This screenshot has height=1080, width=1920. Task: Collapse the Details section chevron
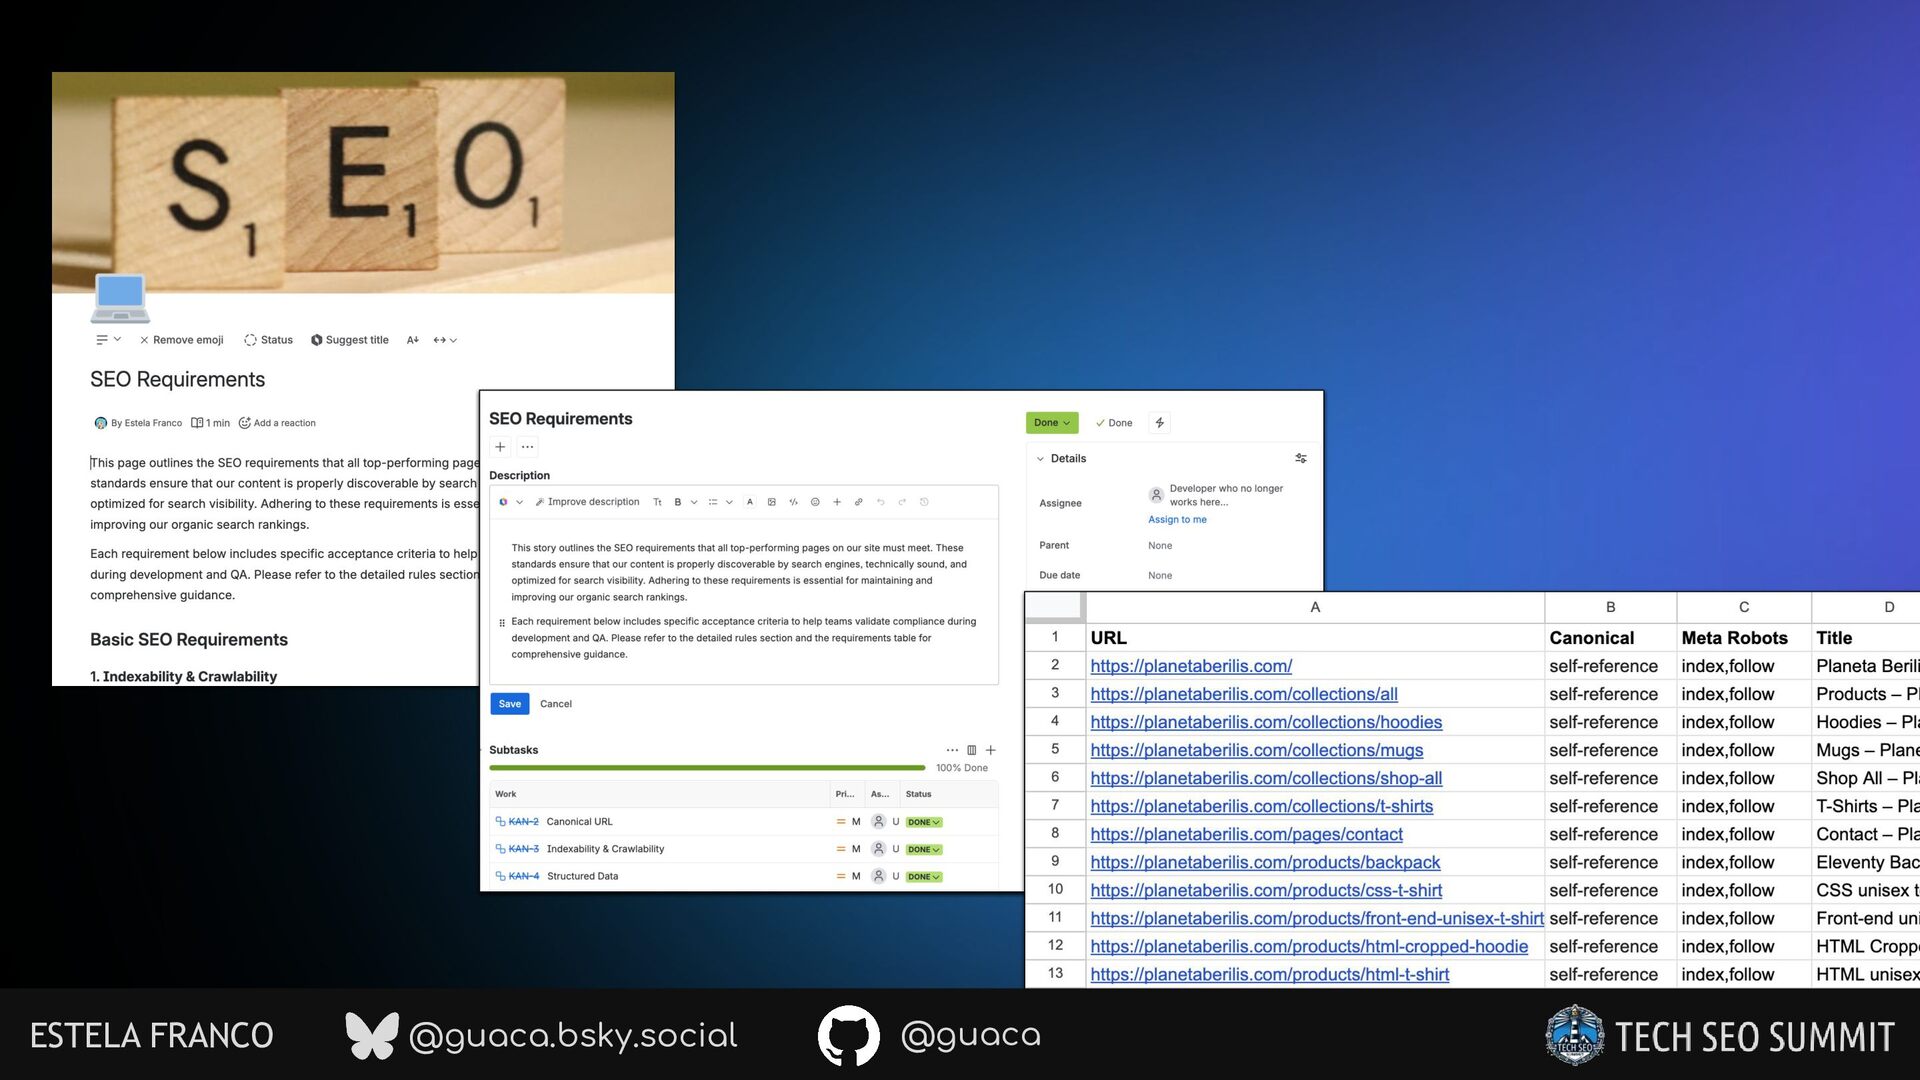pos(1040,459)
